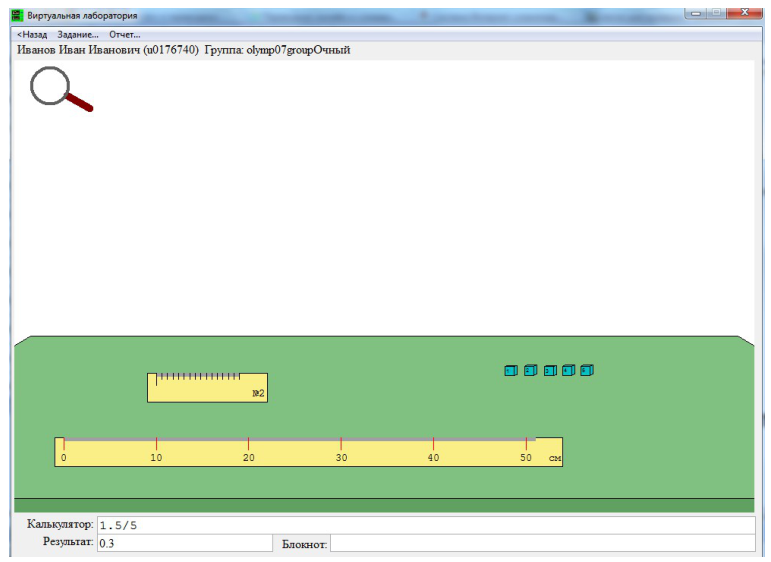771x562 pixels.
Task: Minimize the Виртуальная лаборатория window
Action: [x=696, y=13]
